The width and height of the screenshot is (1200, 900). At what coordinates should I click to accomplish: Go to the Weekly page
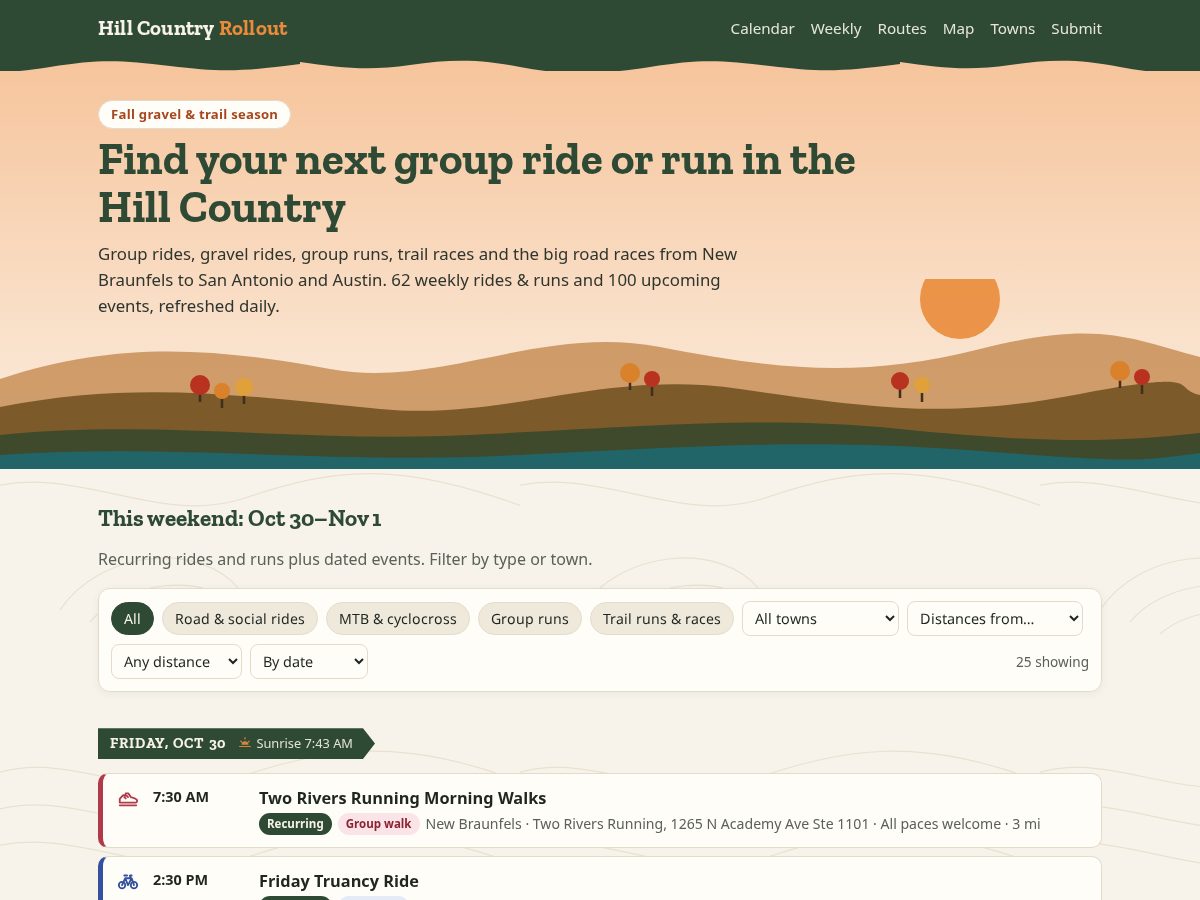[836, 29]
